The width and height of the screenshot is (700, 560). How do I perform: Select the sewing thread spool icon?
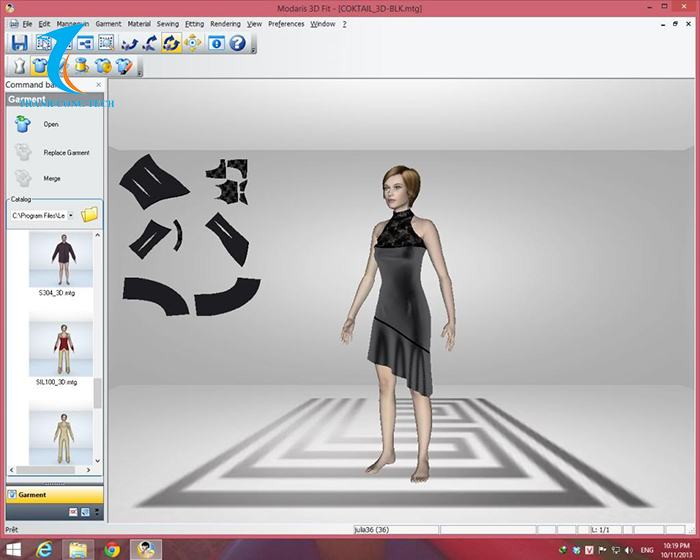[x=82, y=66]
